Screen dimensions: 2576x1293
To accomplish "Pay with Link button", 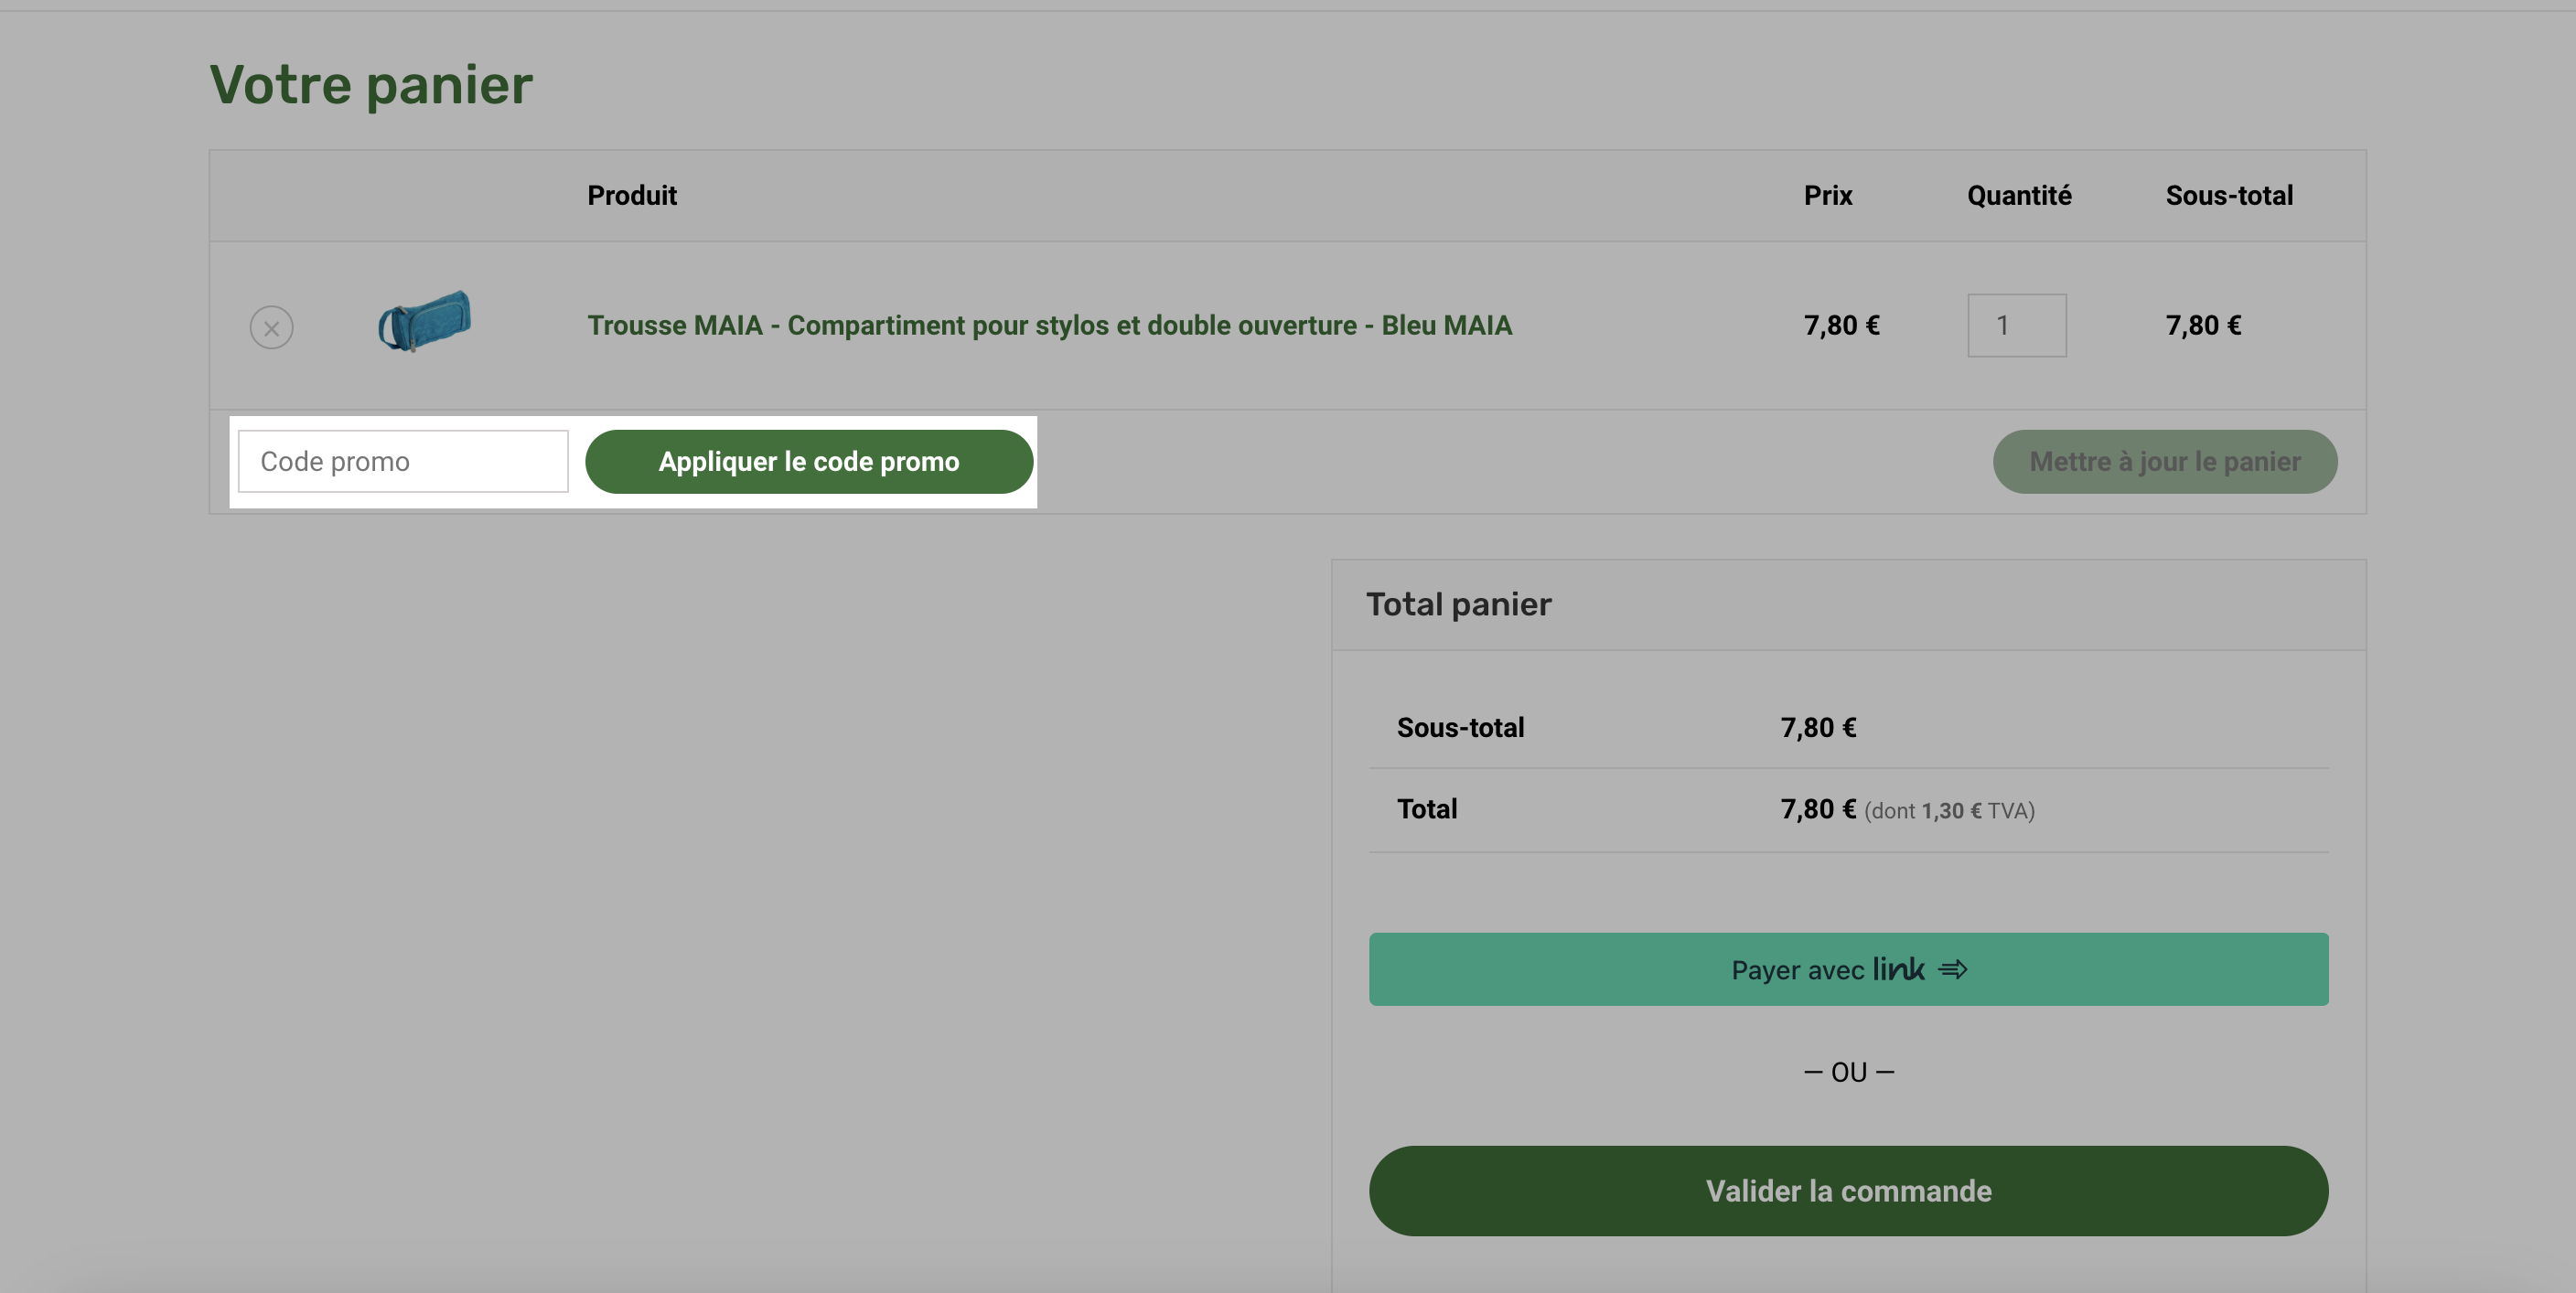I will coord(1848,969).
